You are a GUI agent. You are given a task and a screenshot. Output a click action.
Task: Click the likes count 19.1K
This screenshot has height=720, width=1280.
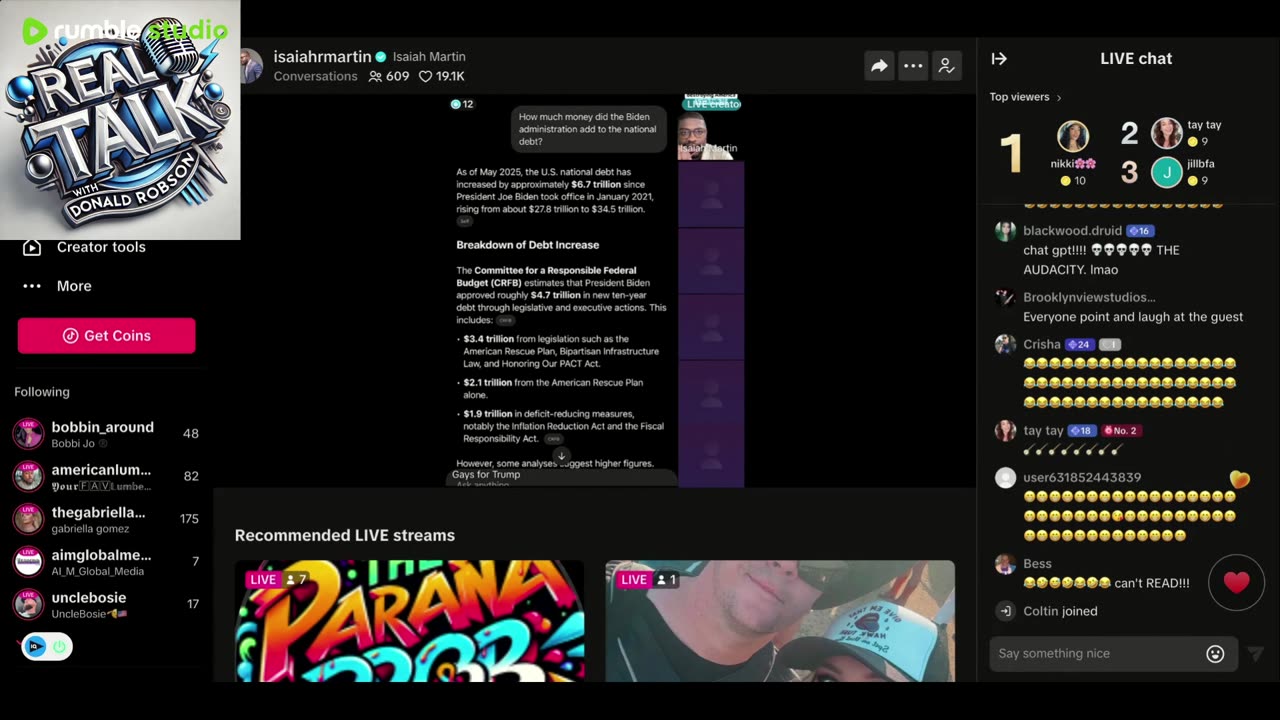click(x=441, y=76)
